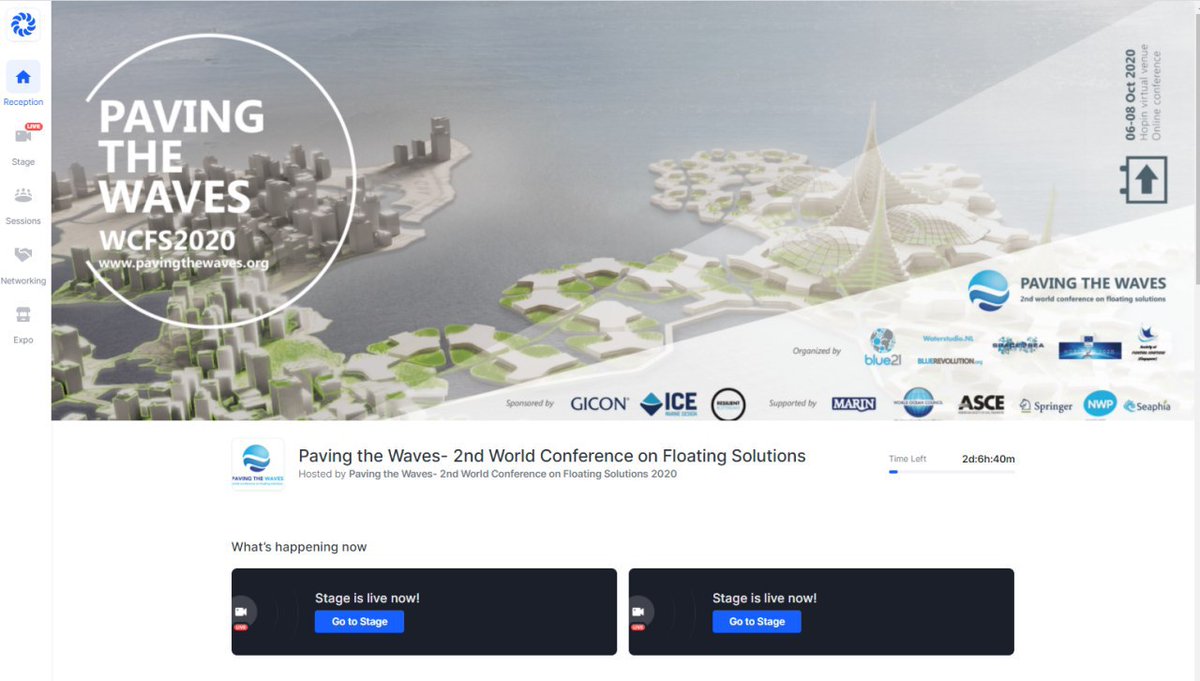Click the World Ocean Council logo
This screenshot has height=681, width=1200.
tap(918, 402)
